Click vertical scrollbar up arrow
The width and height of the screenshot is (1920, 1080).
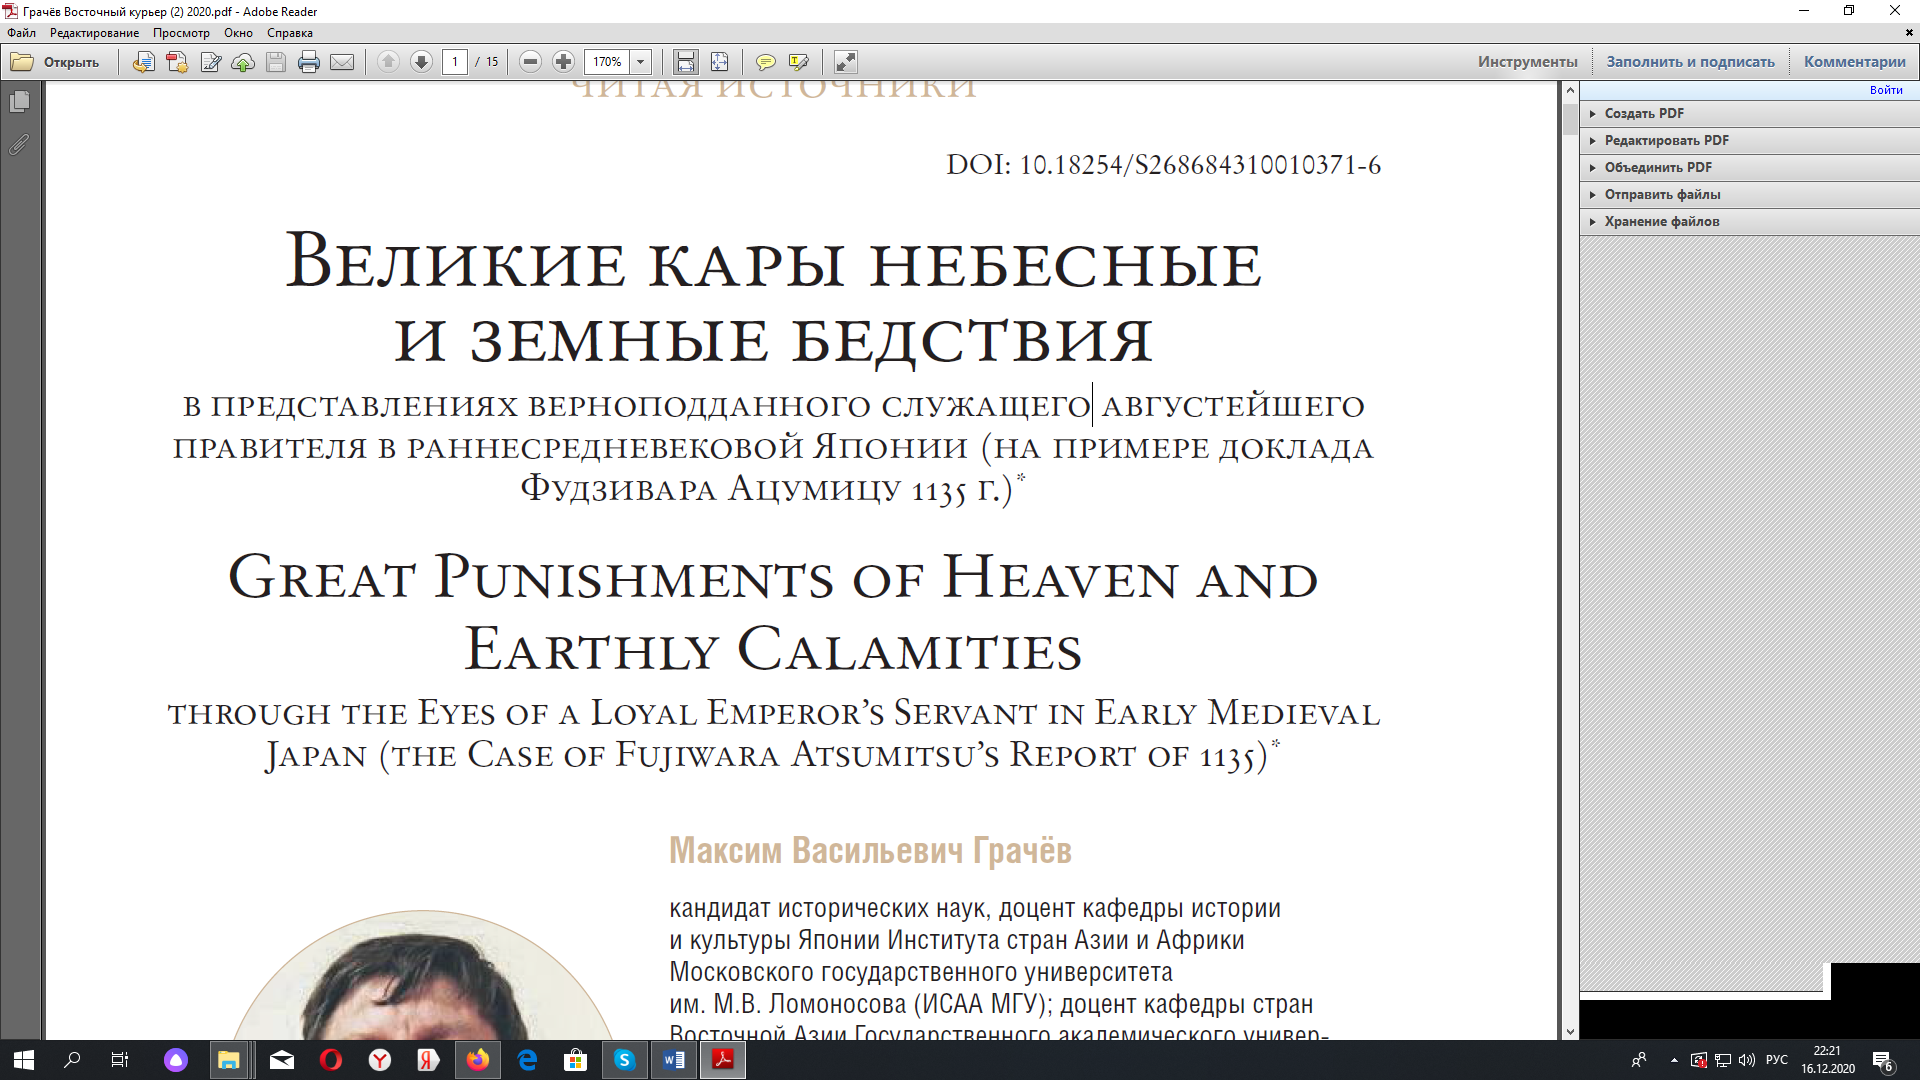point(1570,90)
